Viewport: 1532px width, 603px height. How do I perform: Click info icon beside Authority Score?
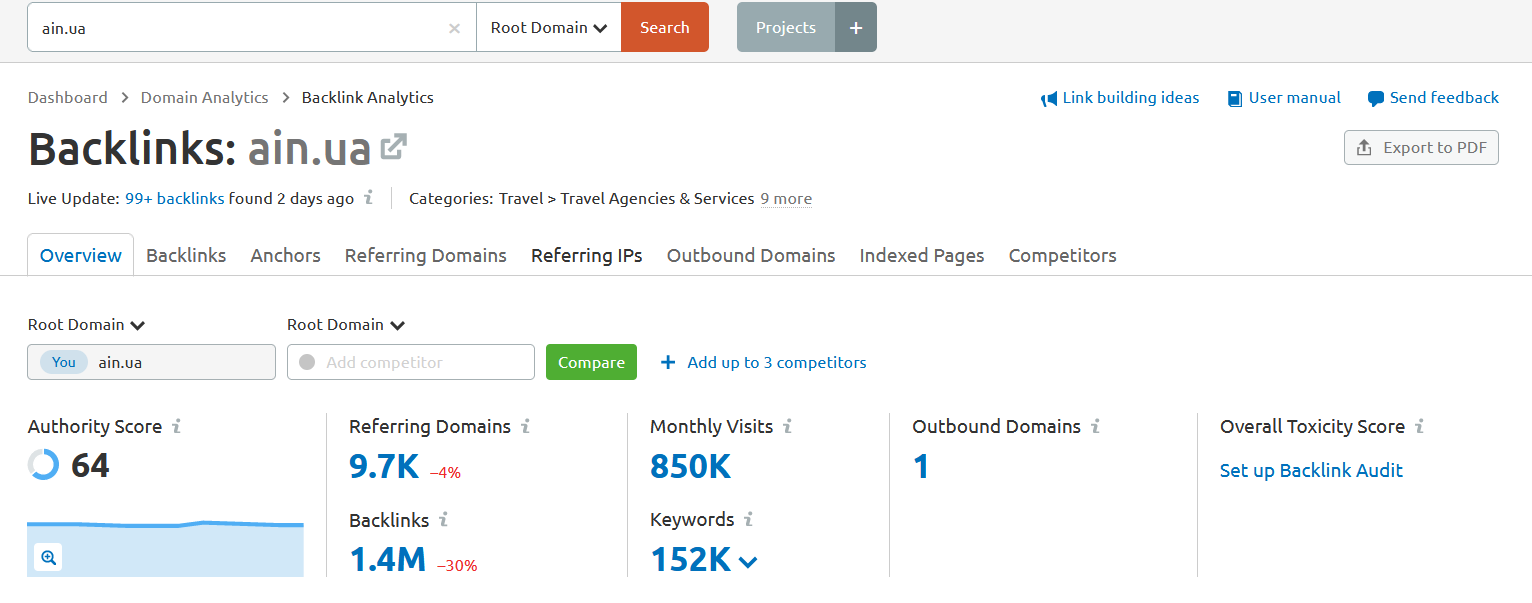pyautogui.click(x=176, y=426)
